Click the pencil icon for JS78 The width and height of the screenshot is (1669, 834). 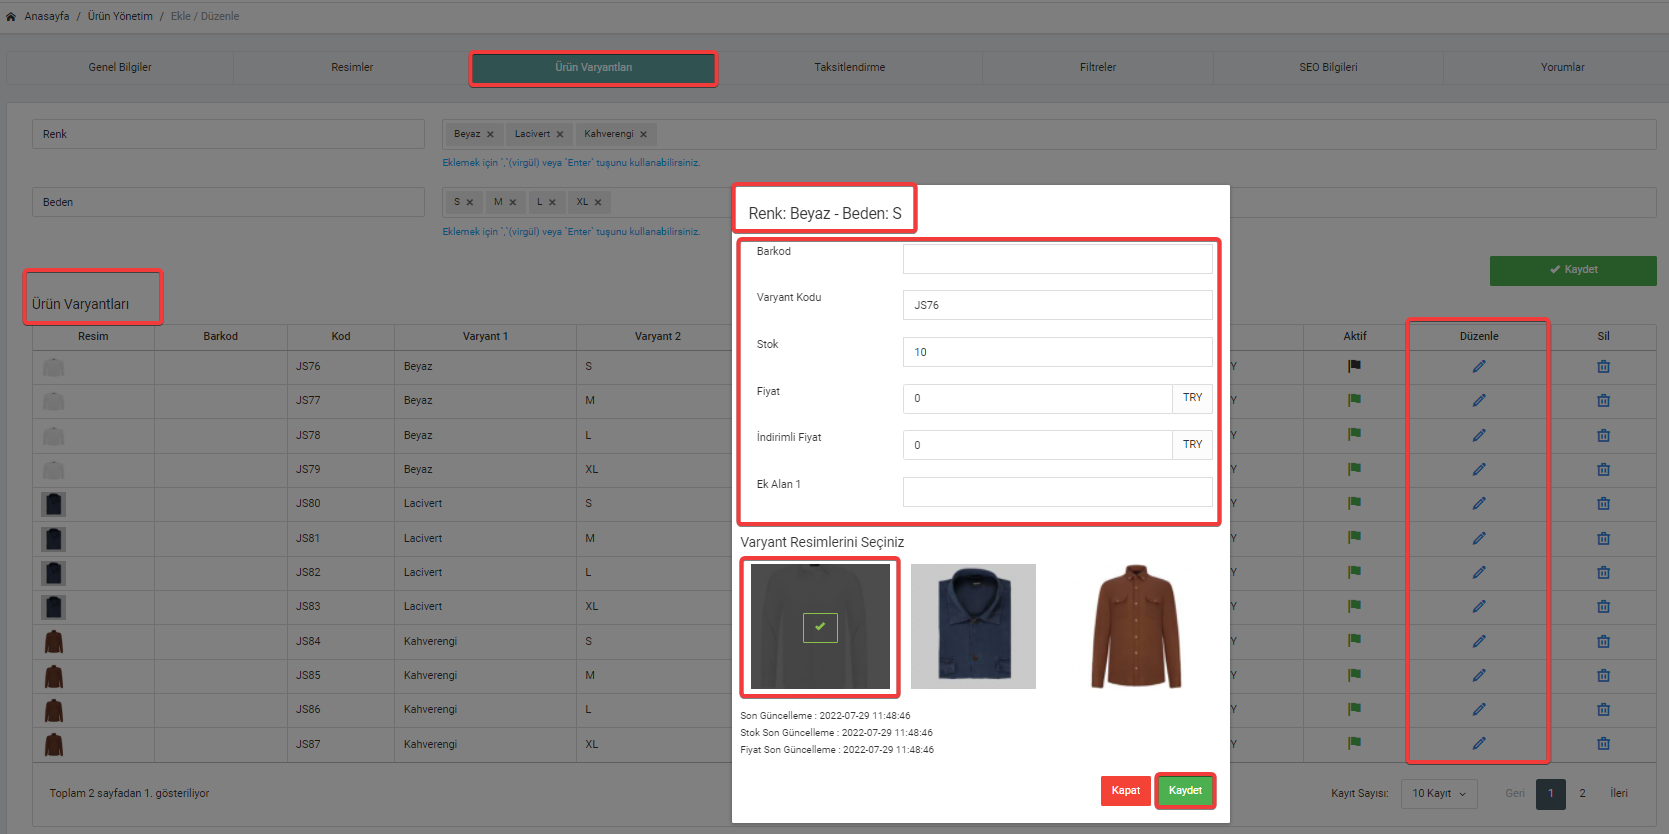pyautogui.click(x=1479, y=435)
